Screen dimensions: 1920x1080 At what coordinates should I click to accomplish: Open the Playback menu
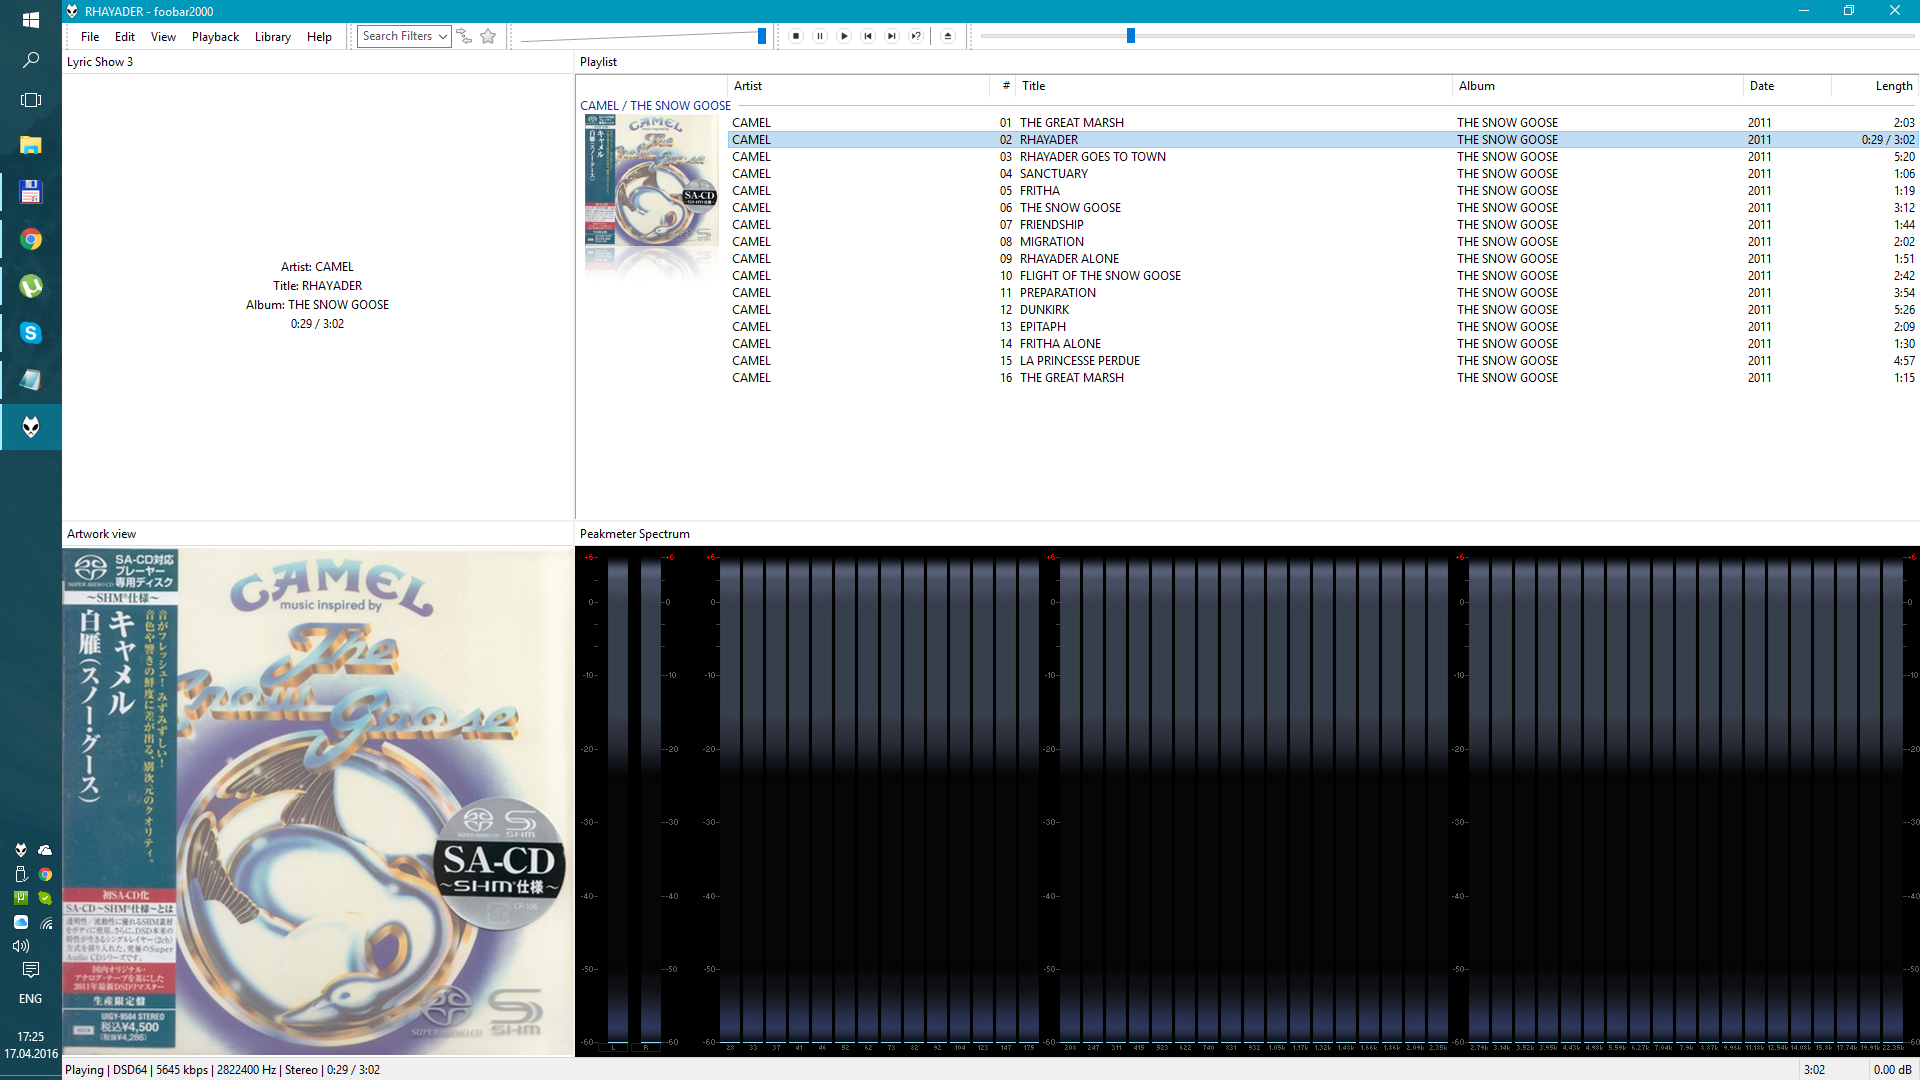(215, 37)
